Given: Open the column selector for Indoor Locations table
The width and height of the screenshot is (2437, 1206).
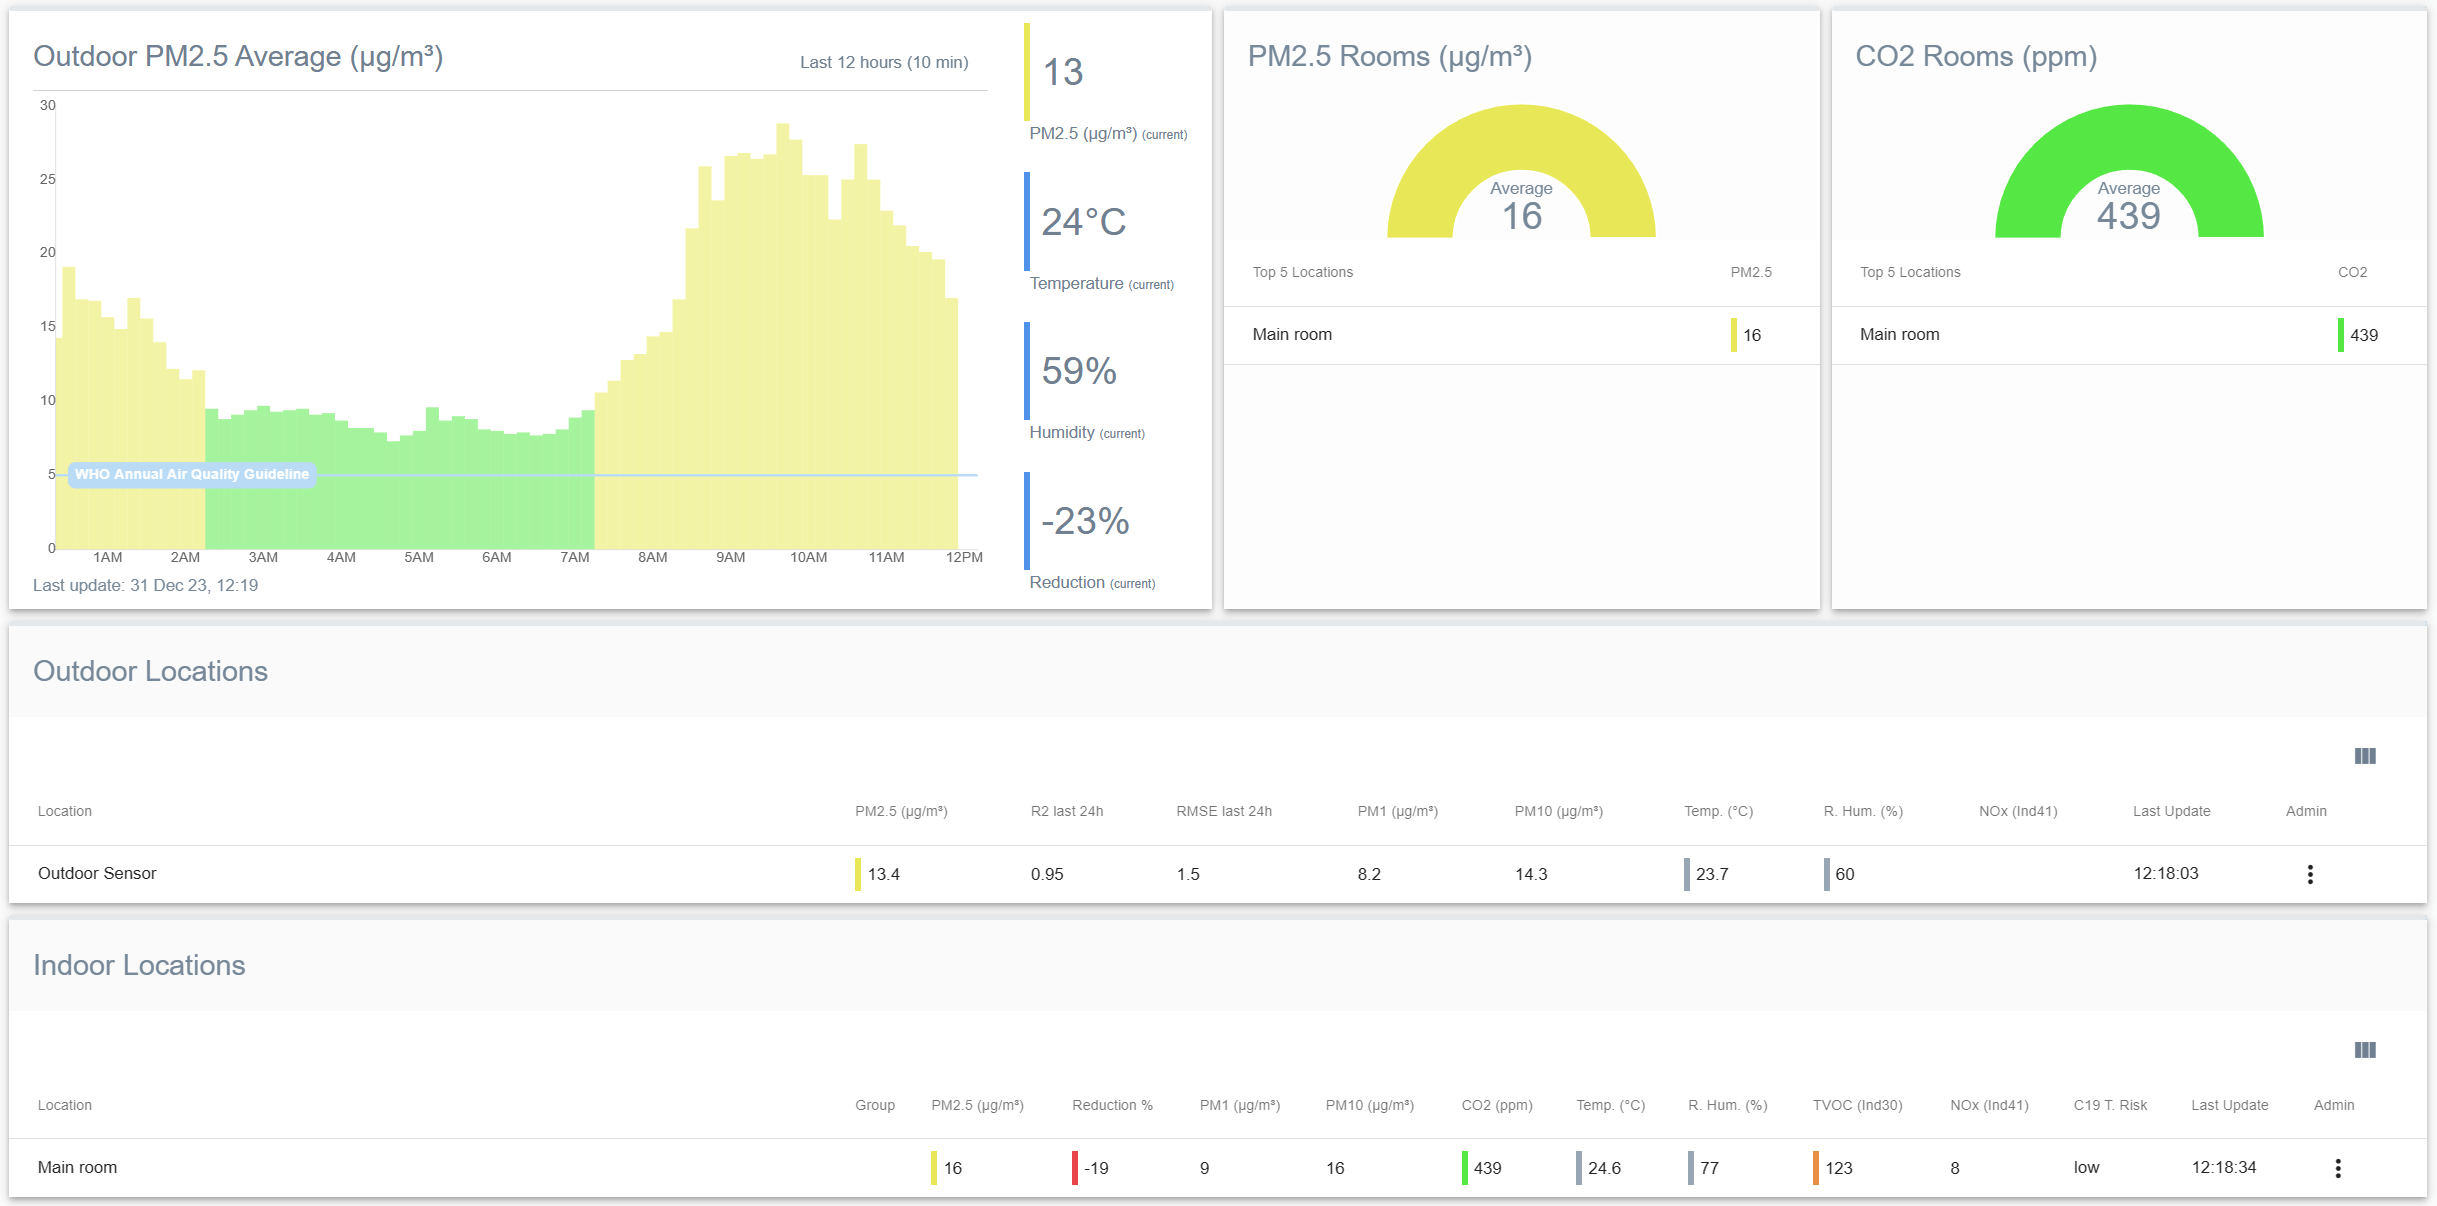Looking at the screenshot, I should pyautogui.click(x=2366, y=1050).
